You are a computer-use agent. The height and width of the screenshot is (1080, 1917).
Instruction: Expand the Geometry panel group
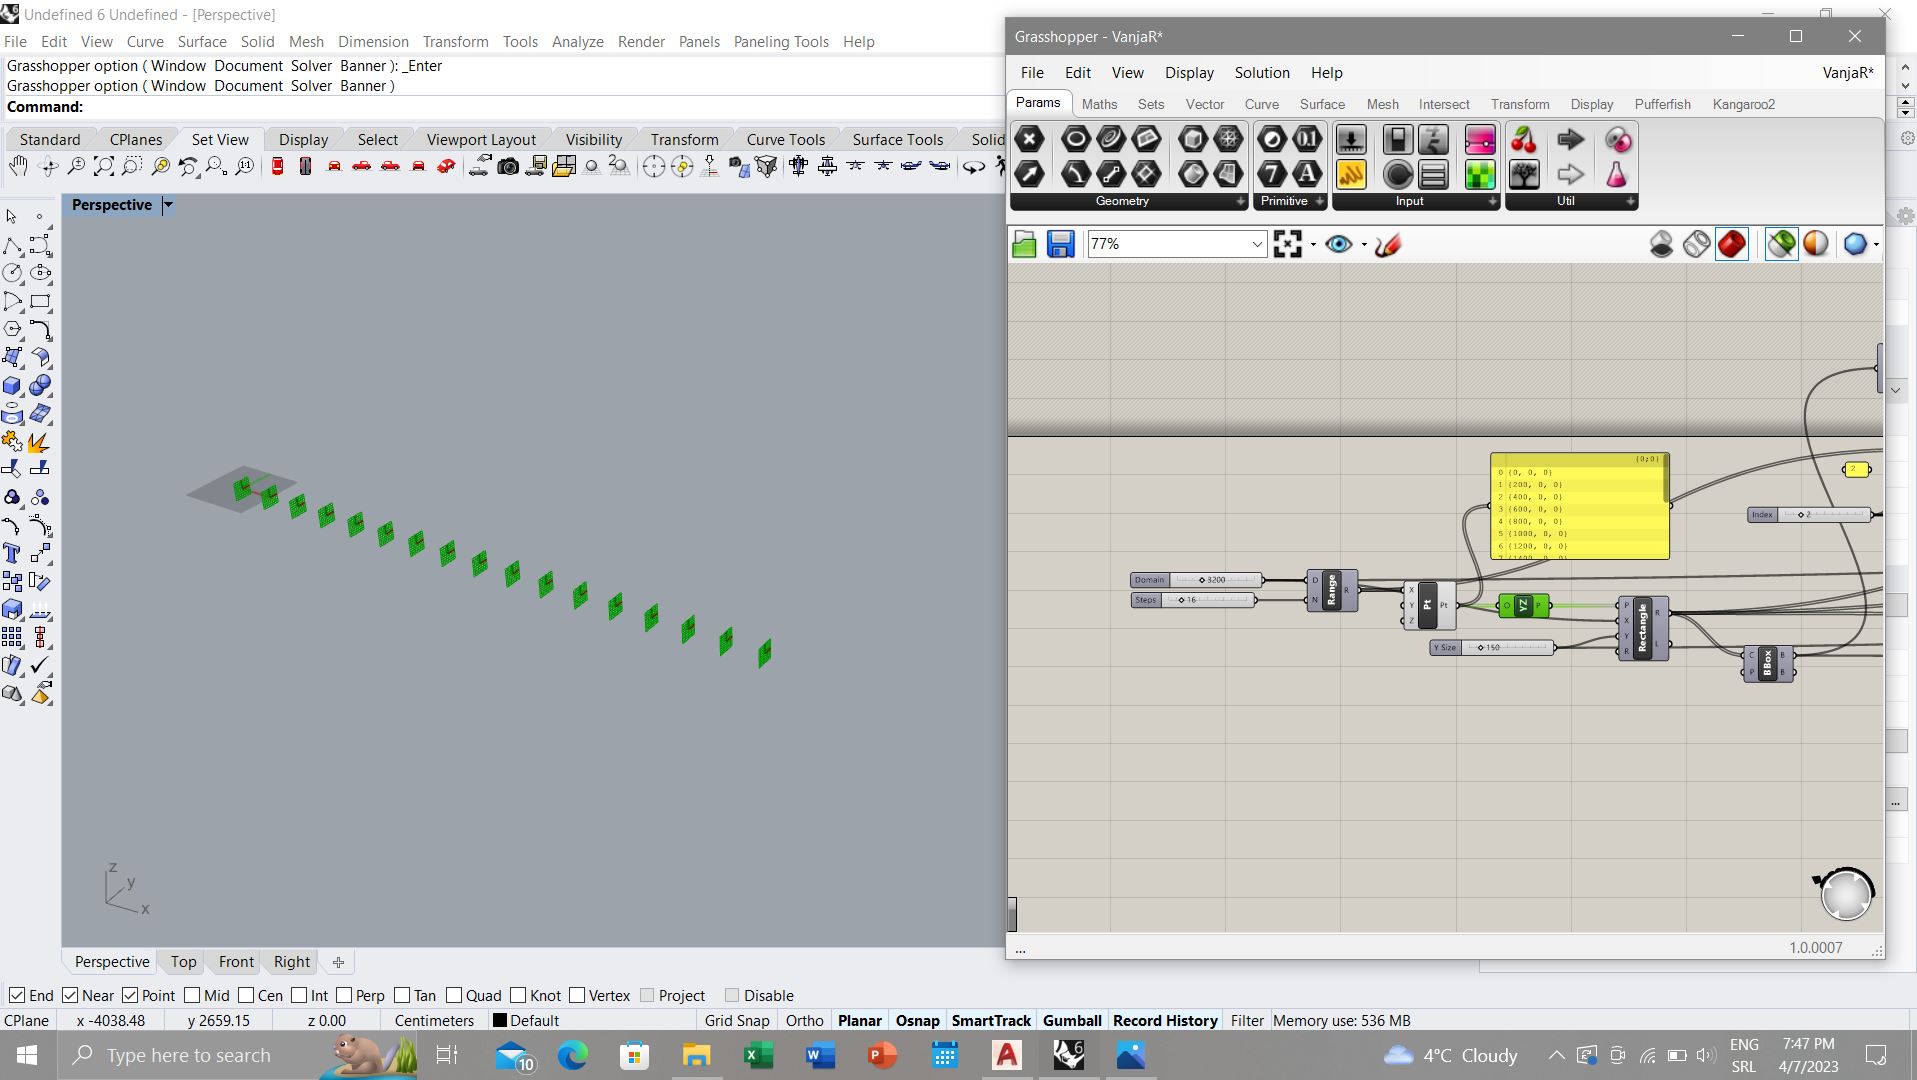click(x=1240, y=201)
